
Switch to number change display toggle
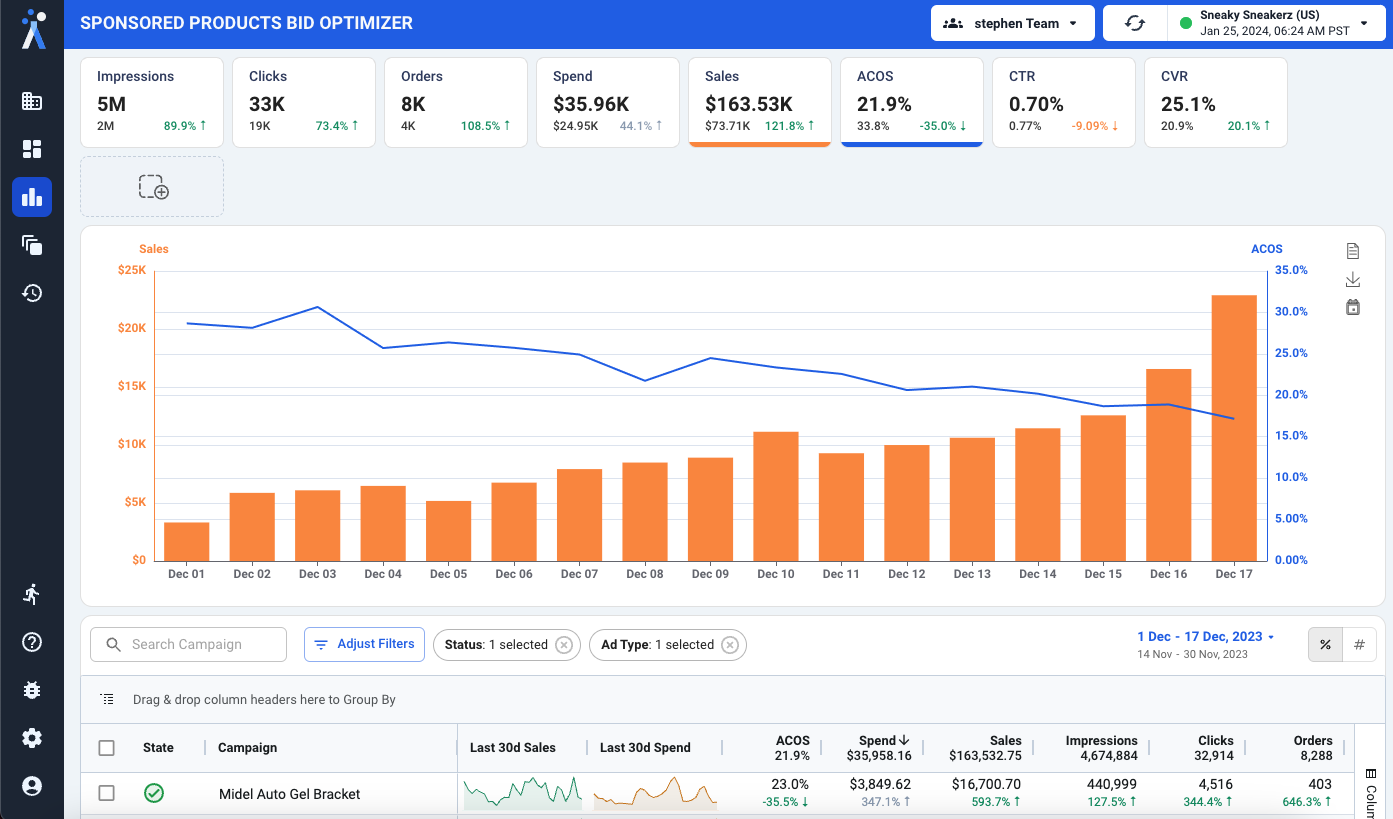(x=1359, y=645)
